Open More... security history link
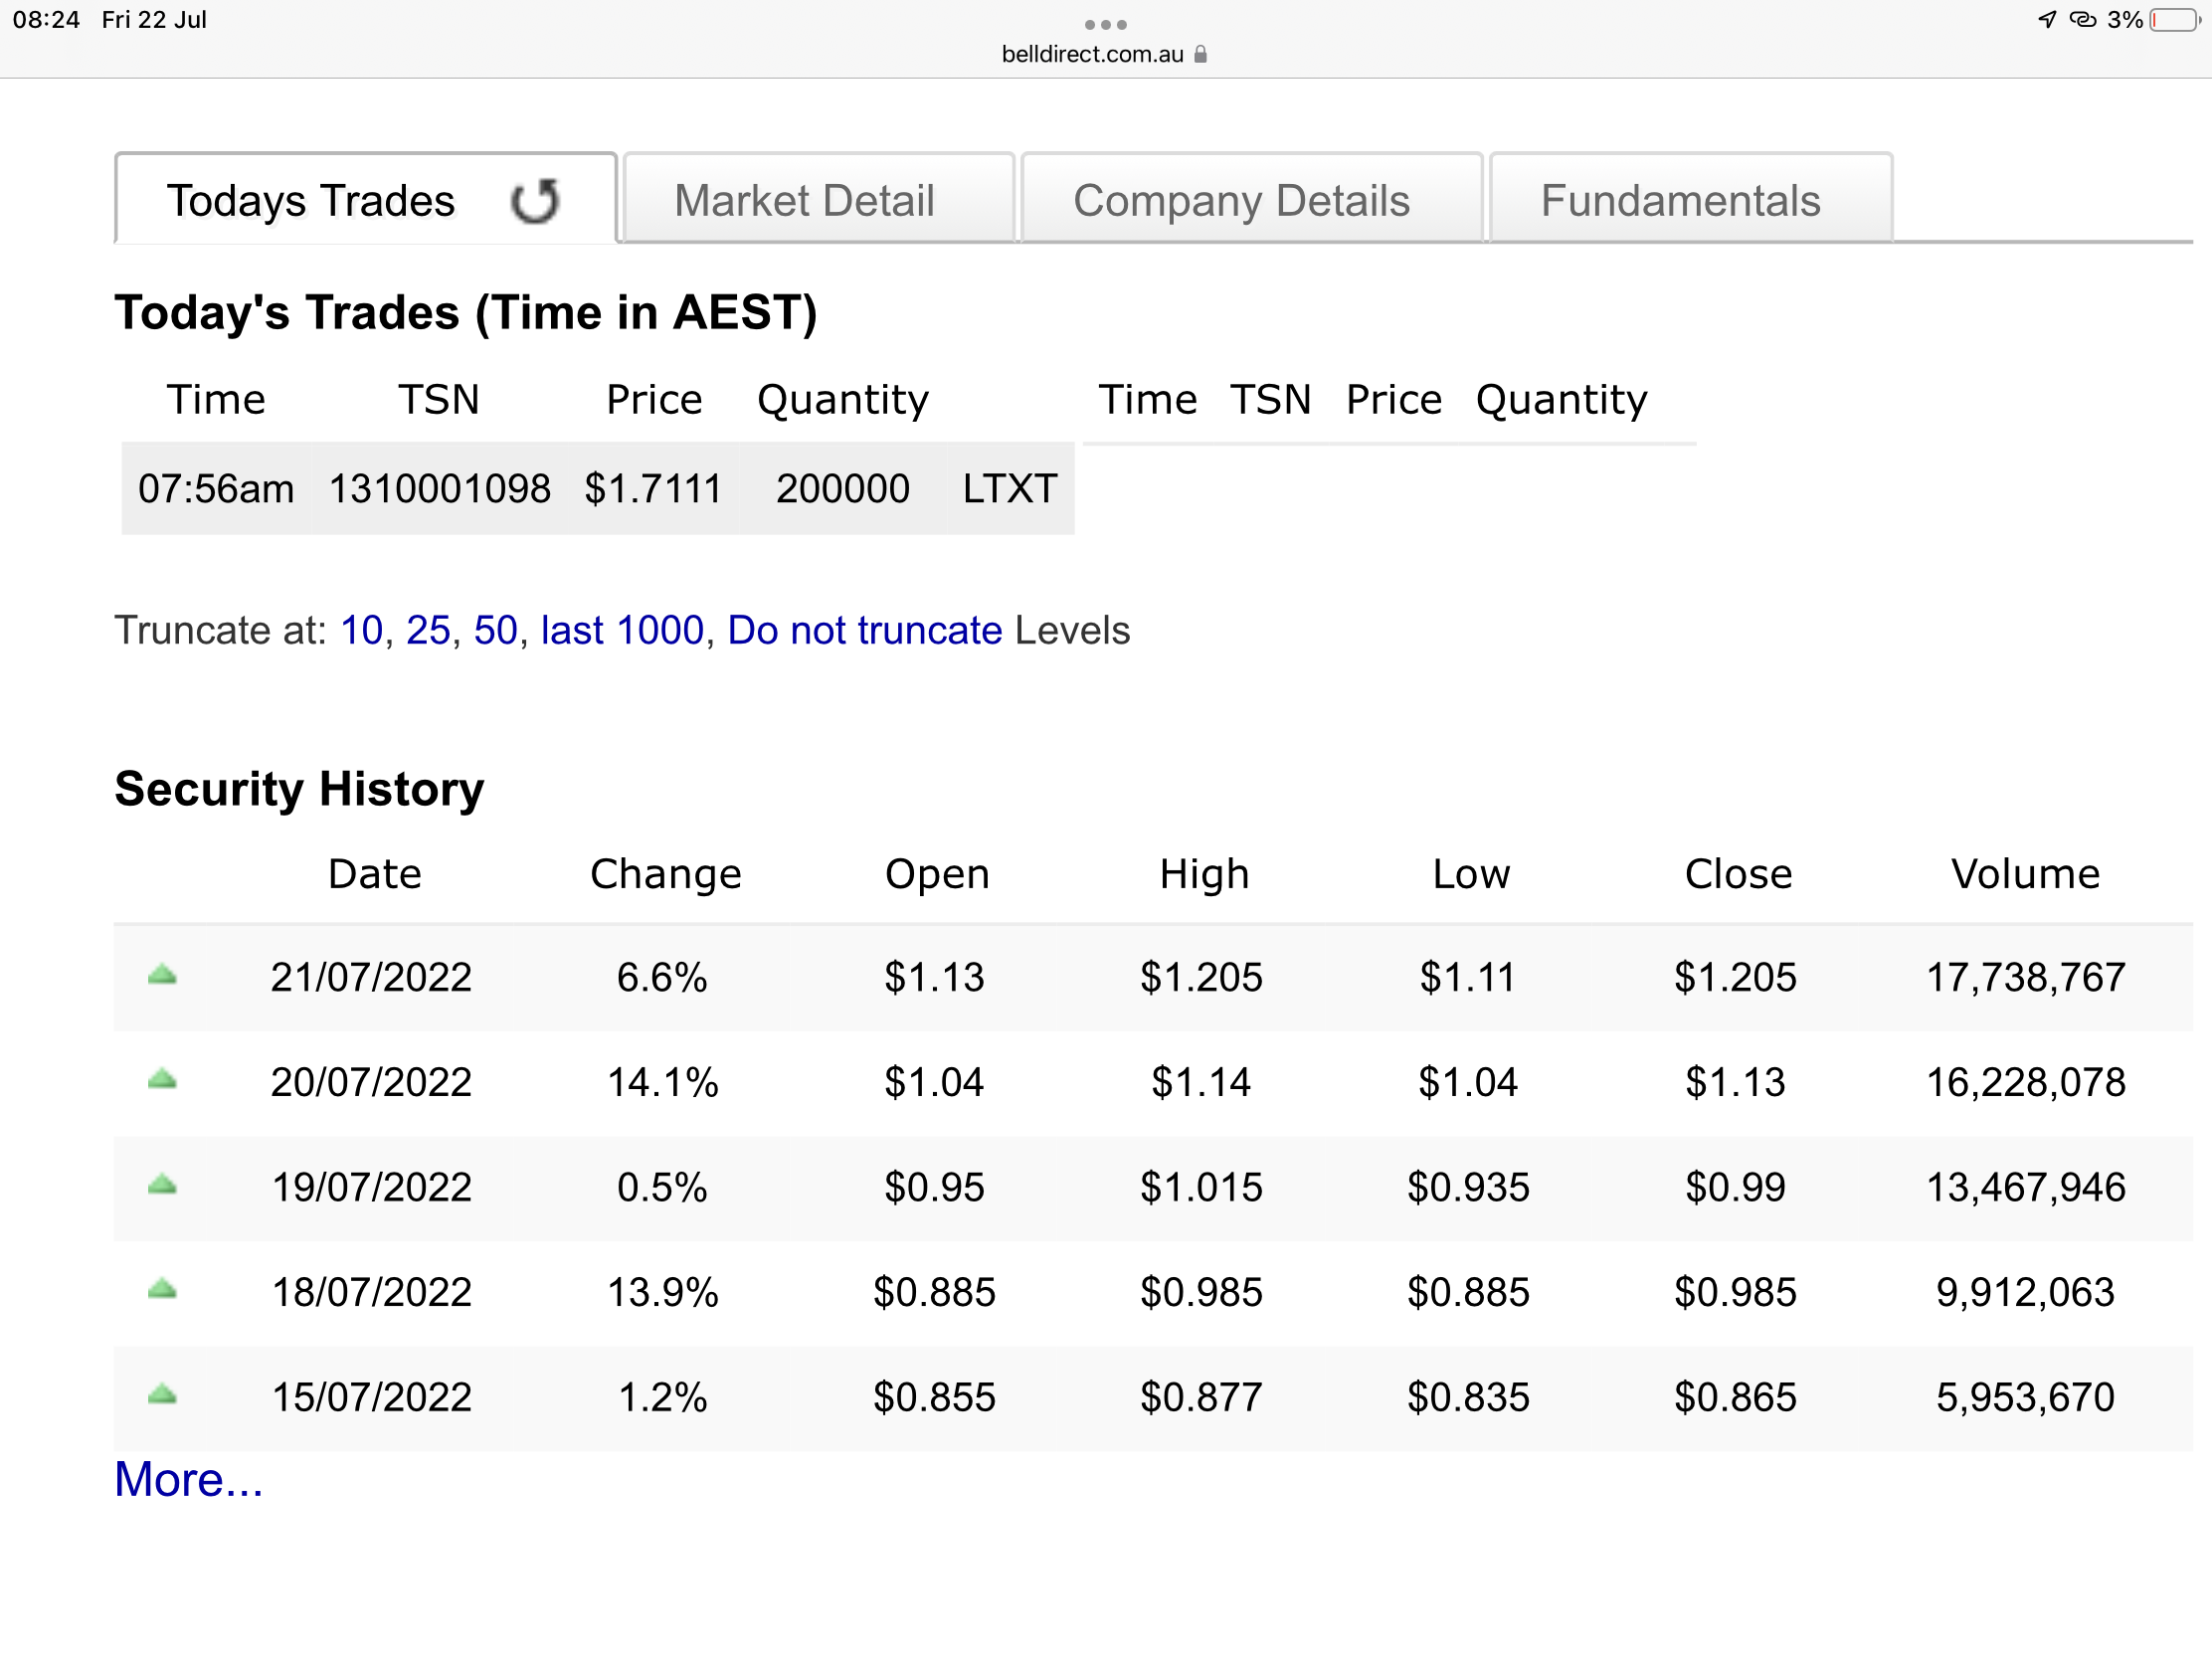The image size is (2212, 1659). point(188,1480)
